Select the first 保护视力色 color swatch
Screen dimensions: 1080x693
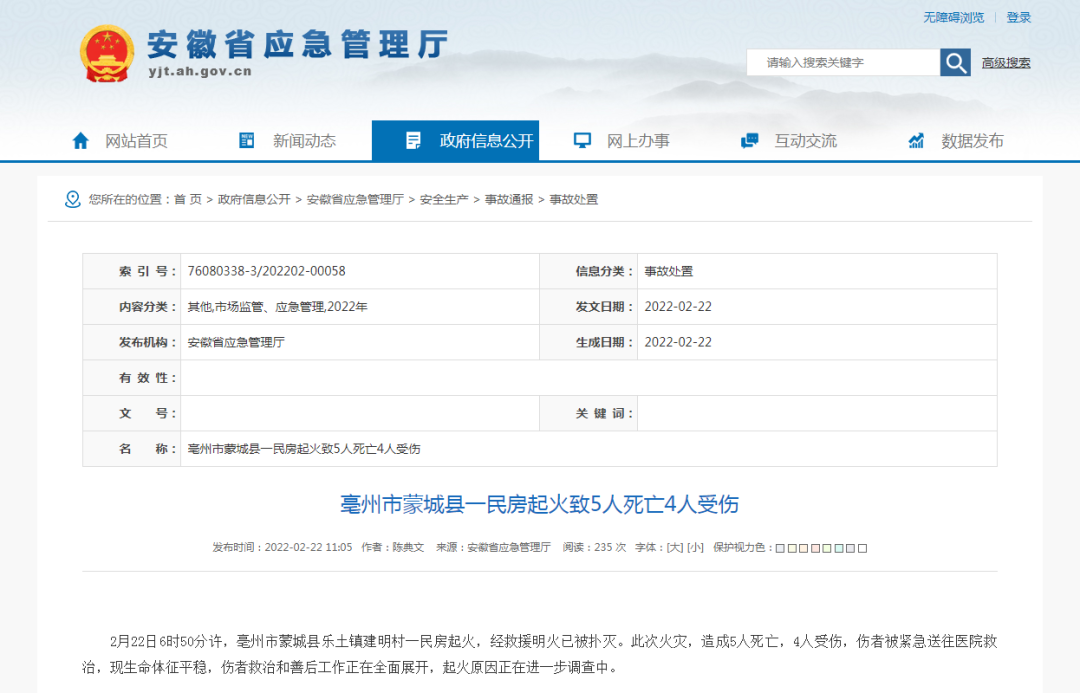coord(780,547)
